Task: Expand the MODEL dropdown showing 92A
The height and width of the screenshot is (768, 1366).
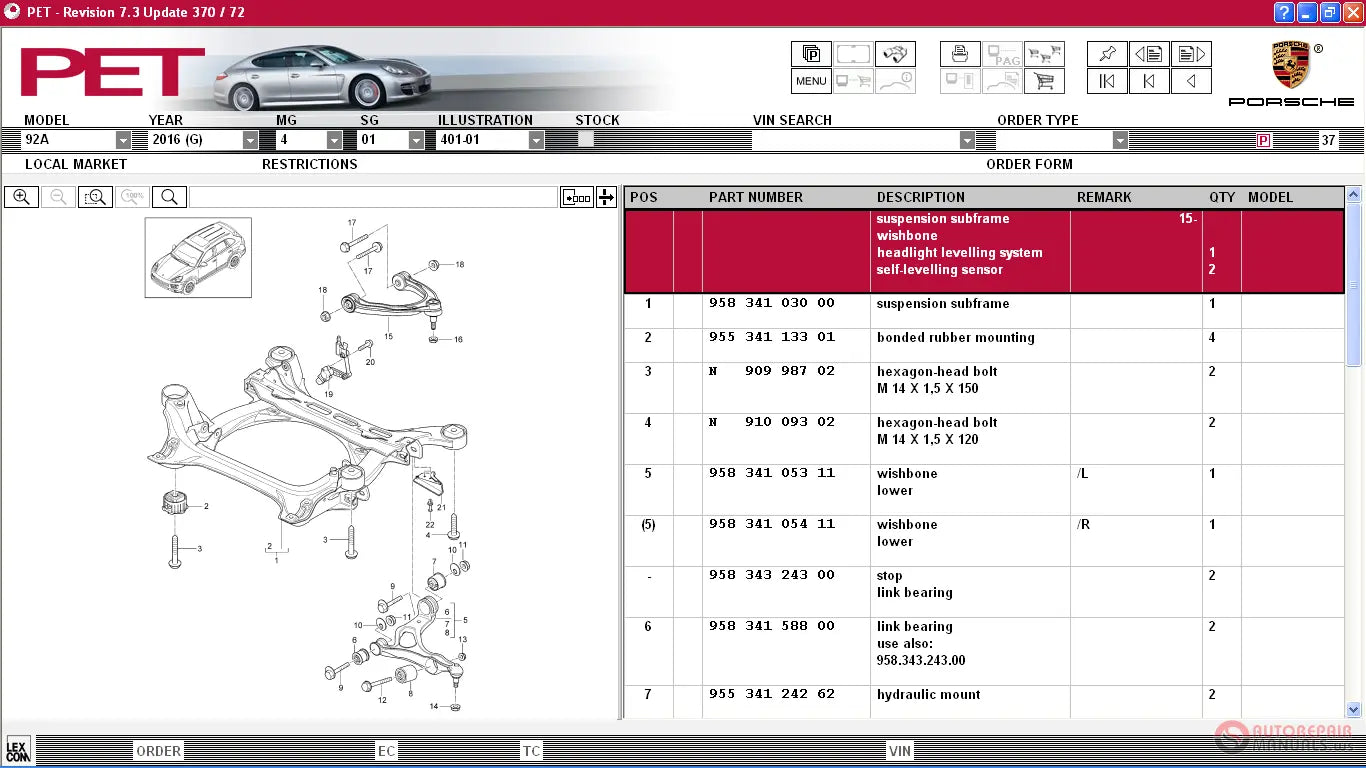Action: point(123,141)
